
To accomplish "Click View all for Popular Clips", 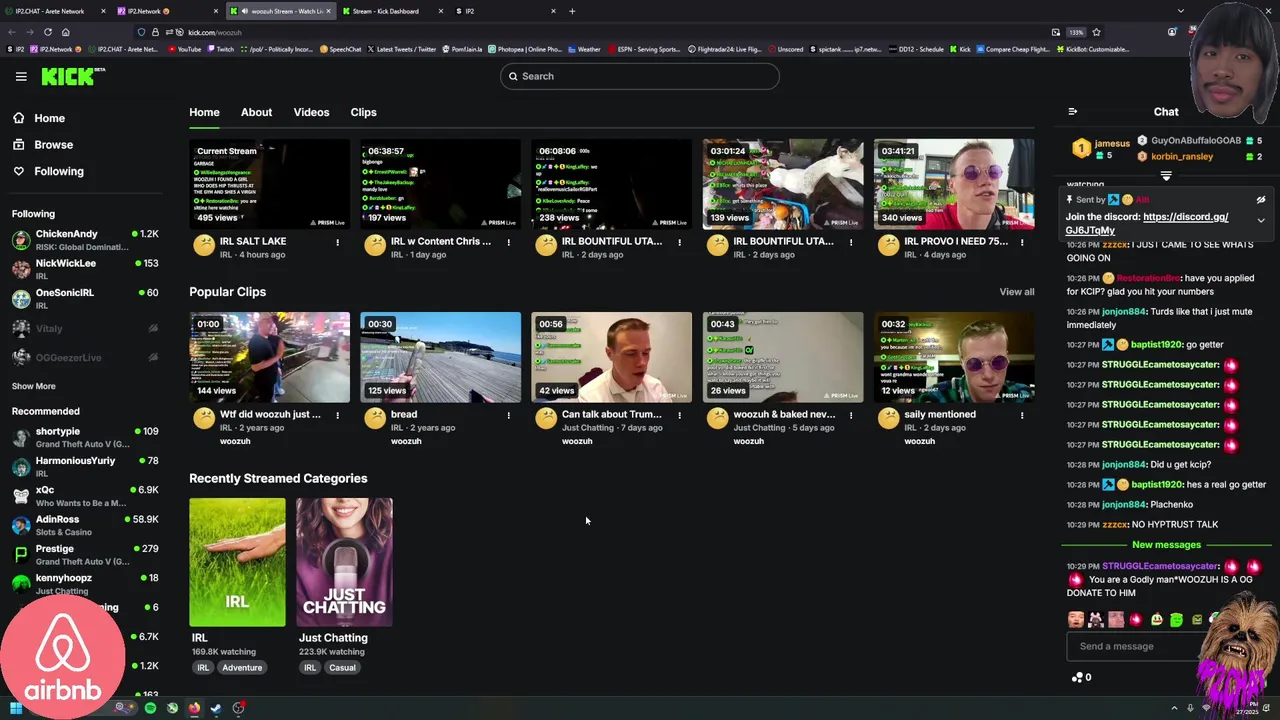I will click(x=1017, y=292).
